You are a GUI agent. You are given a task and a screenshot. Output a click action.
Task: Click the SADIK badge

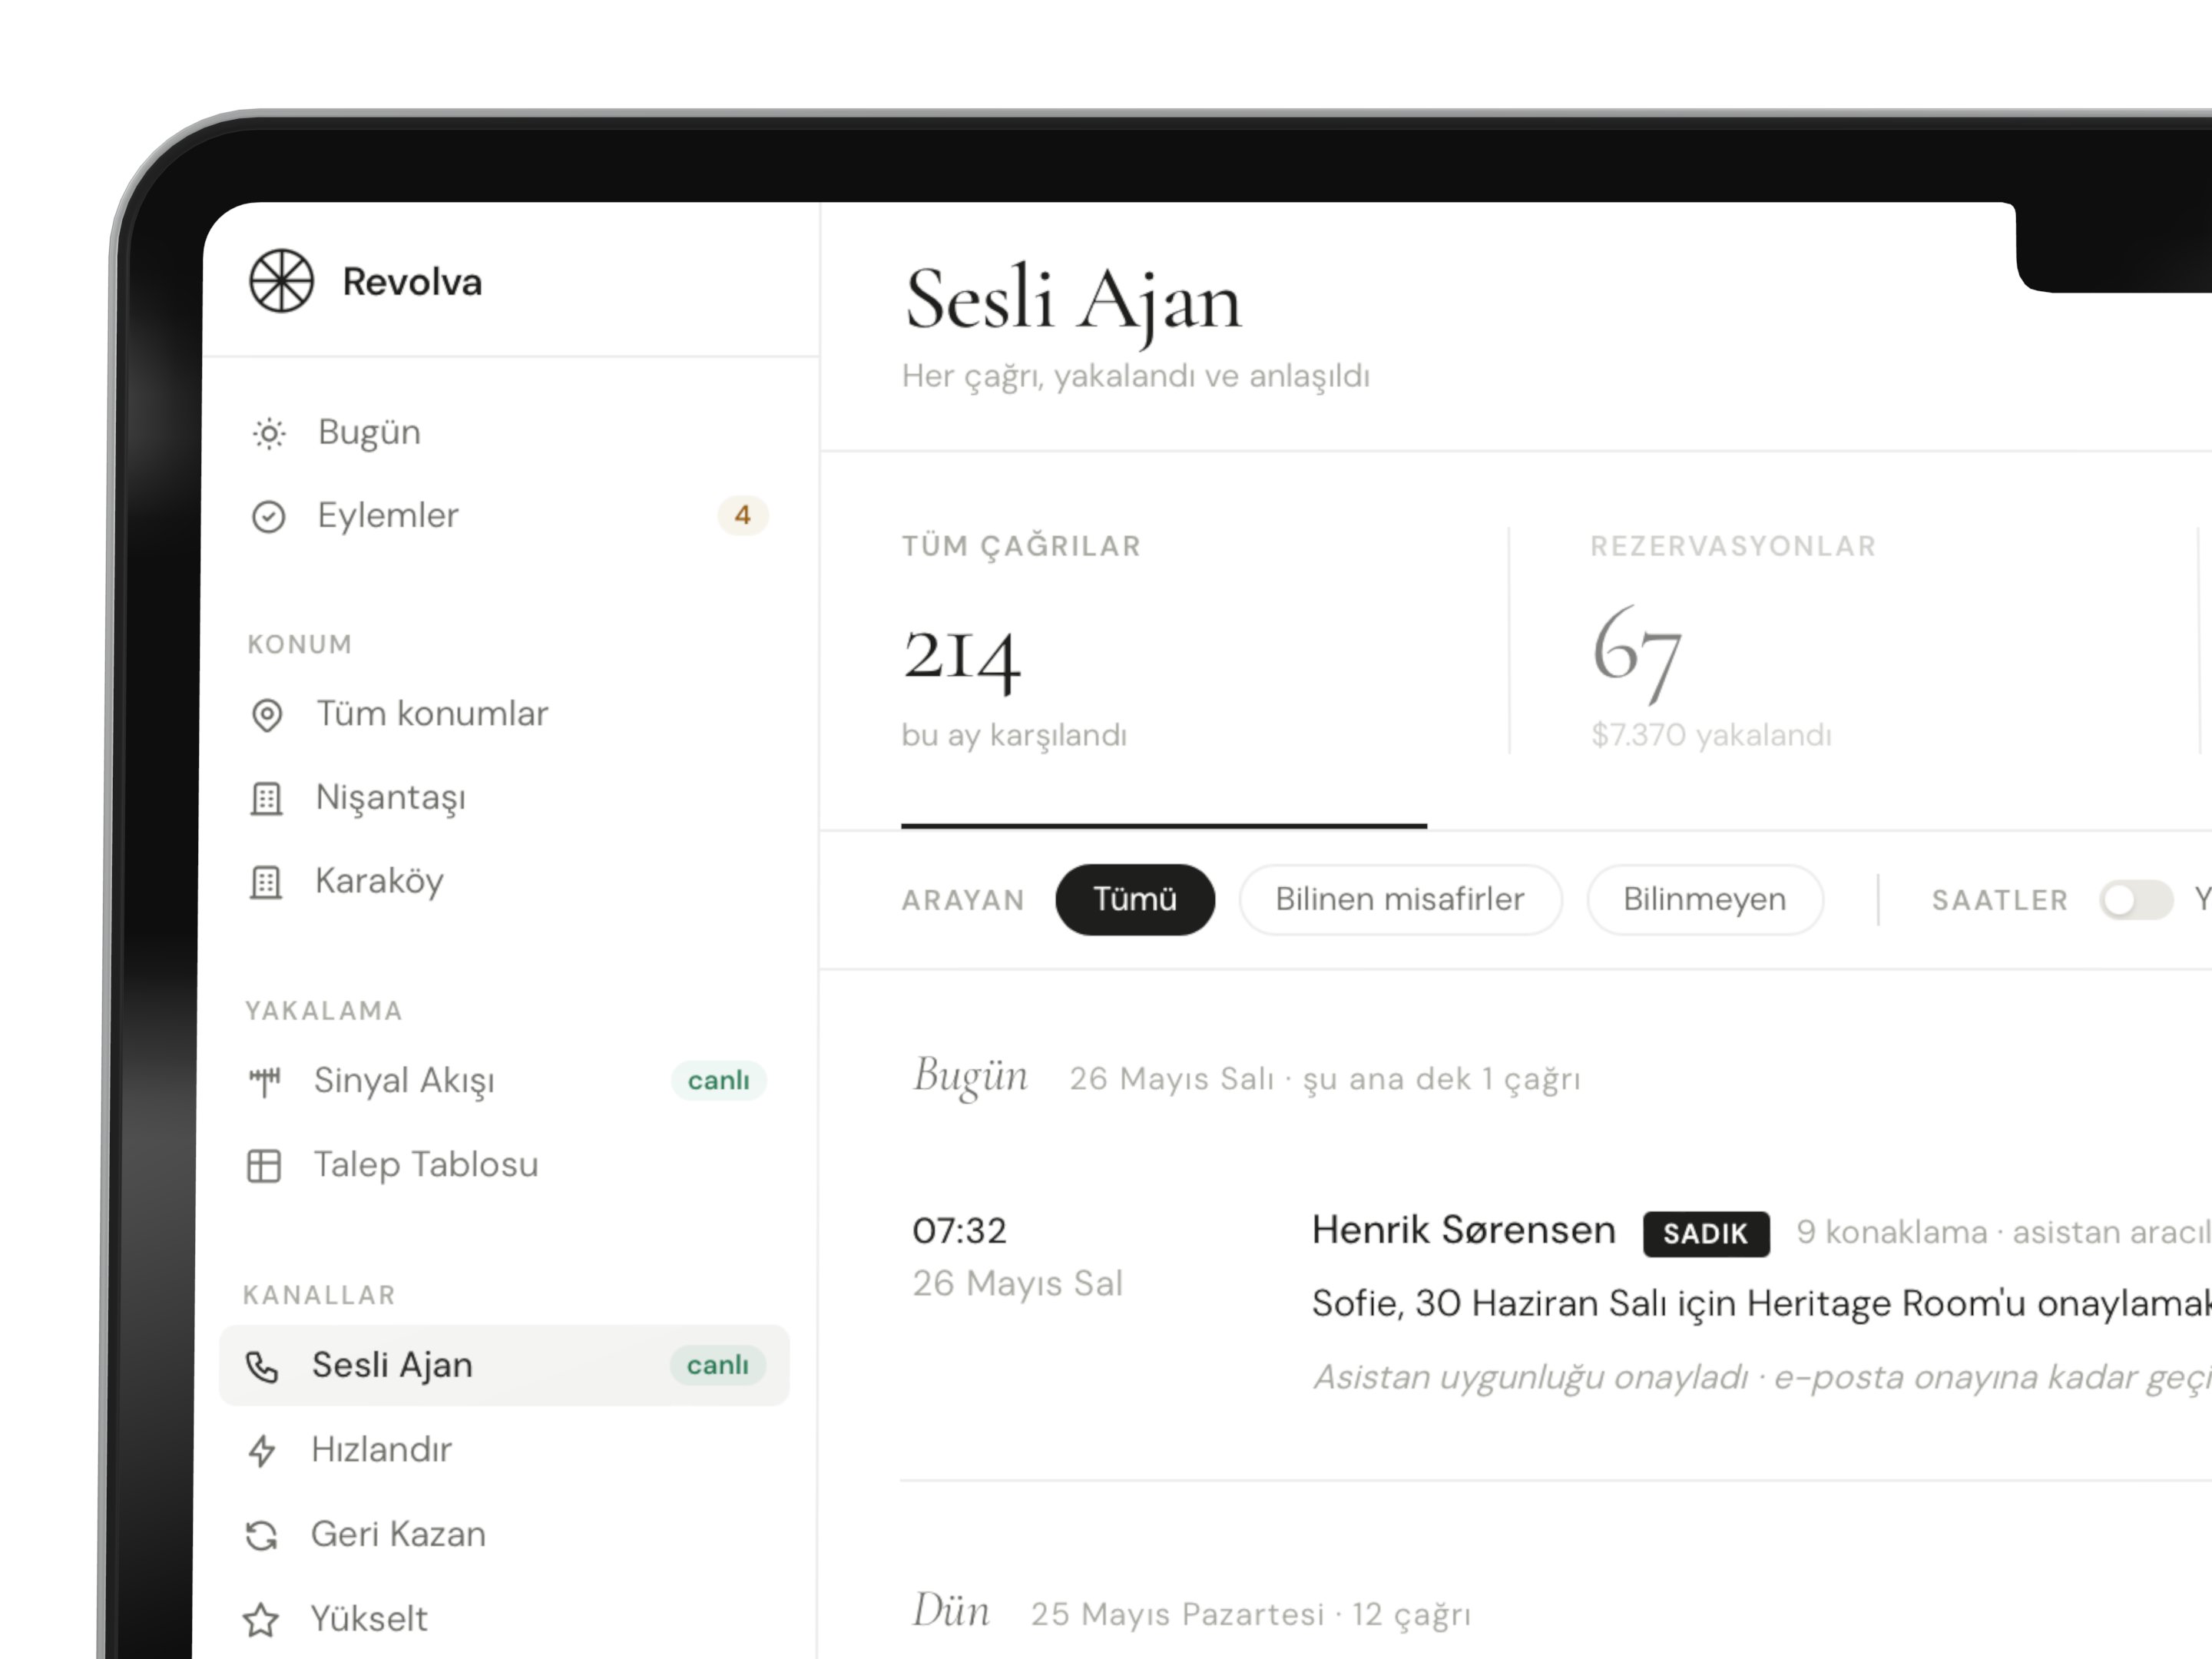pos(1706,1233)
